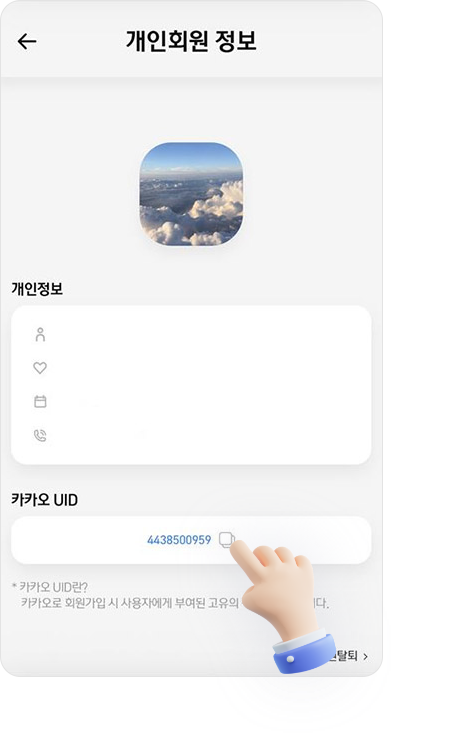
Task: Click the 개인정보 section heading
Action: click(x=37, y=289)
